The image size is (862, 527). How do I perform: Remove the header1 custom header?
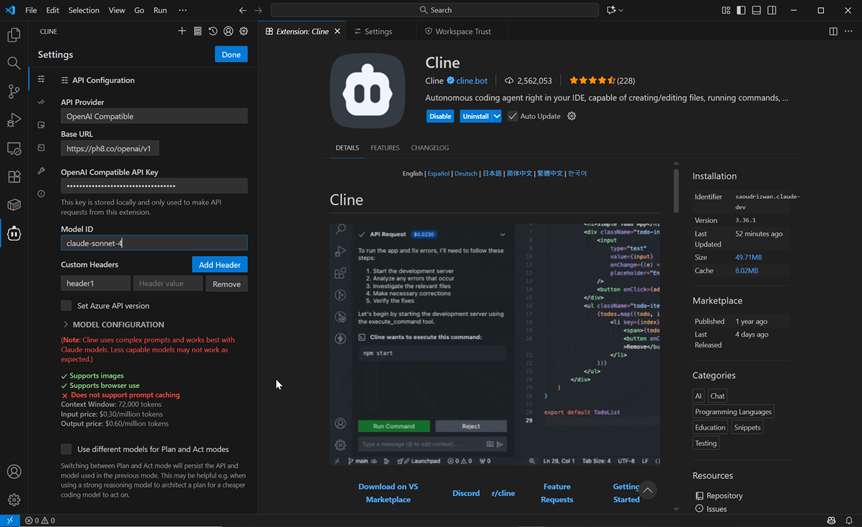(226, 284)
